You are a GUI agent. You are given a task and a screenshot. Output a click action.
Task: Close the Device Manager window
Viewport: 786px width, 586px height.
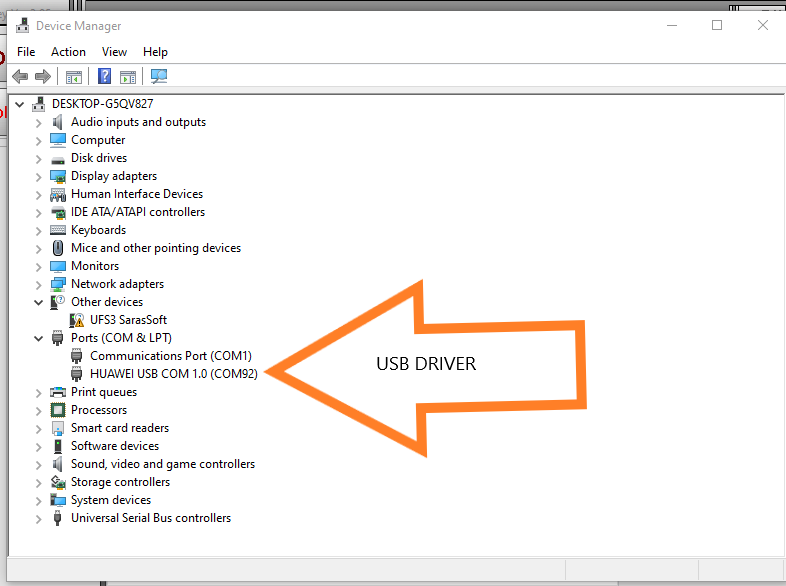point(762,25)
